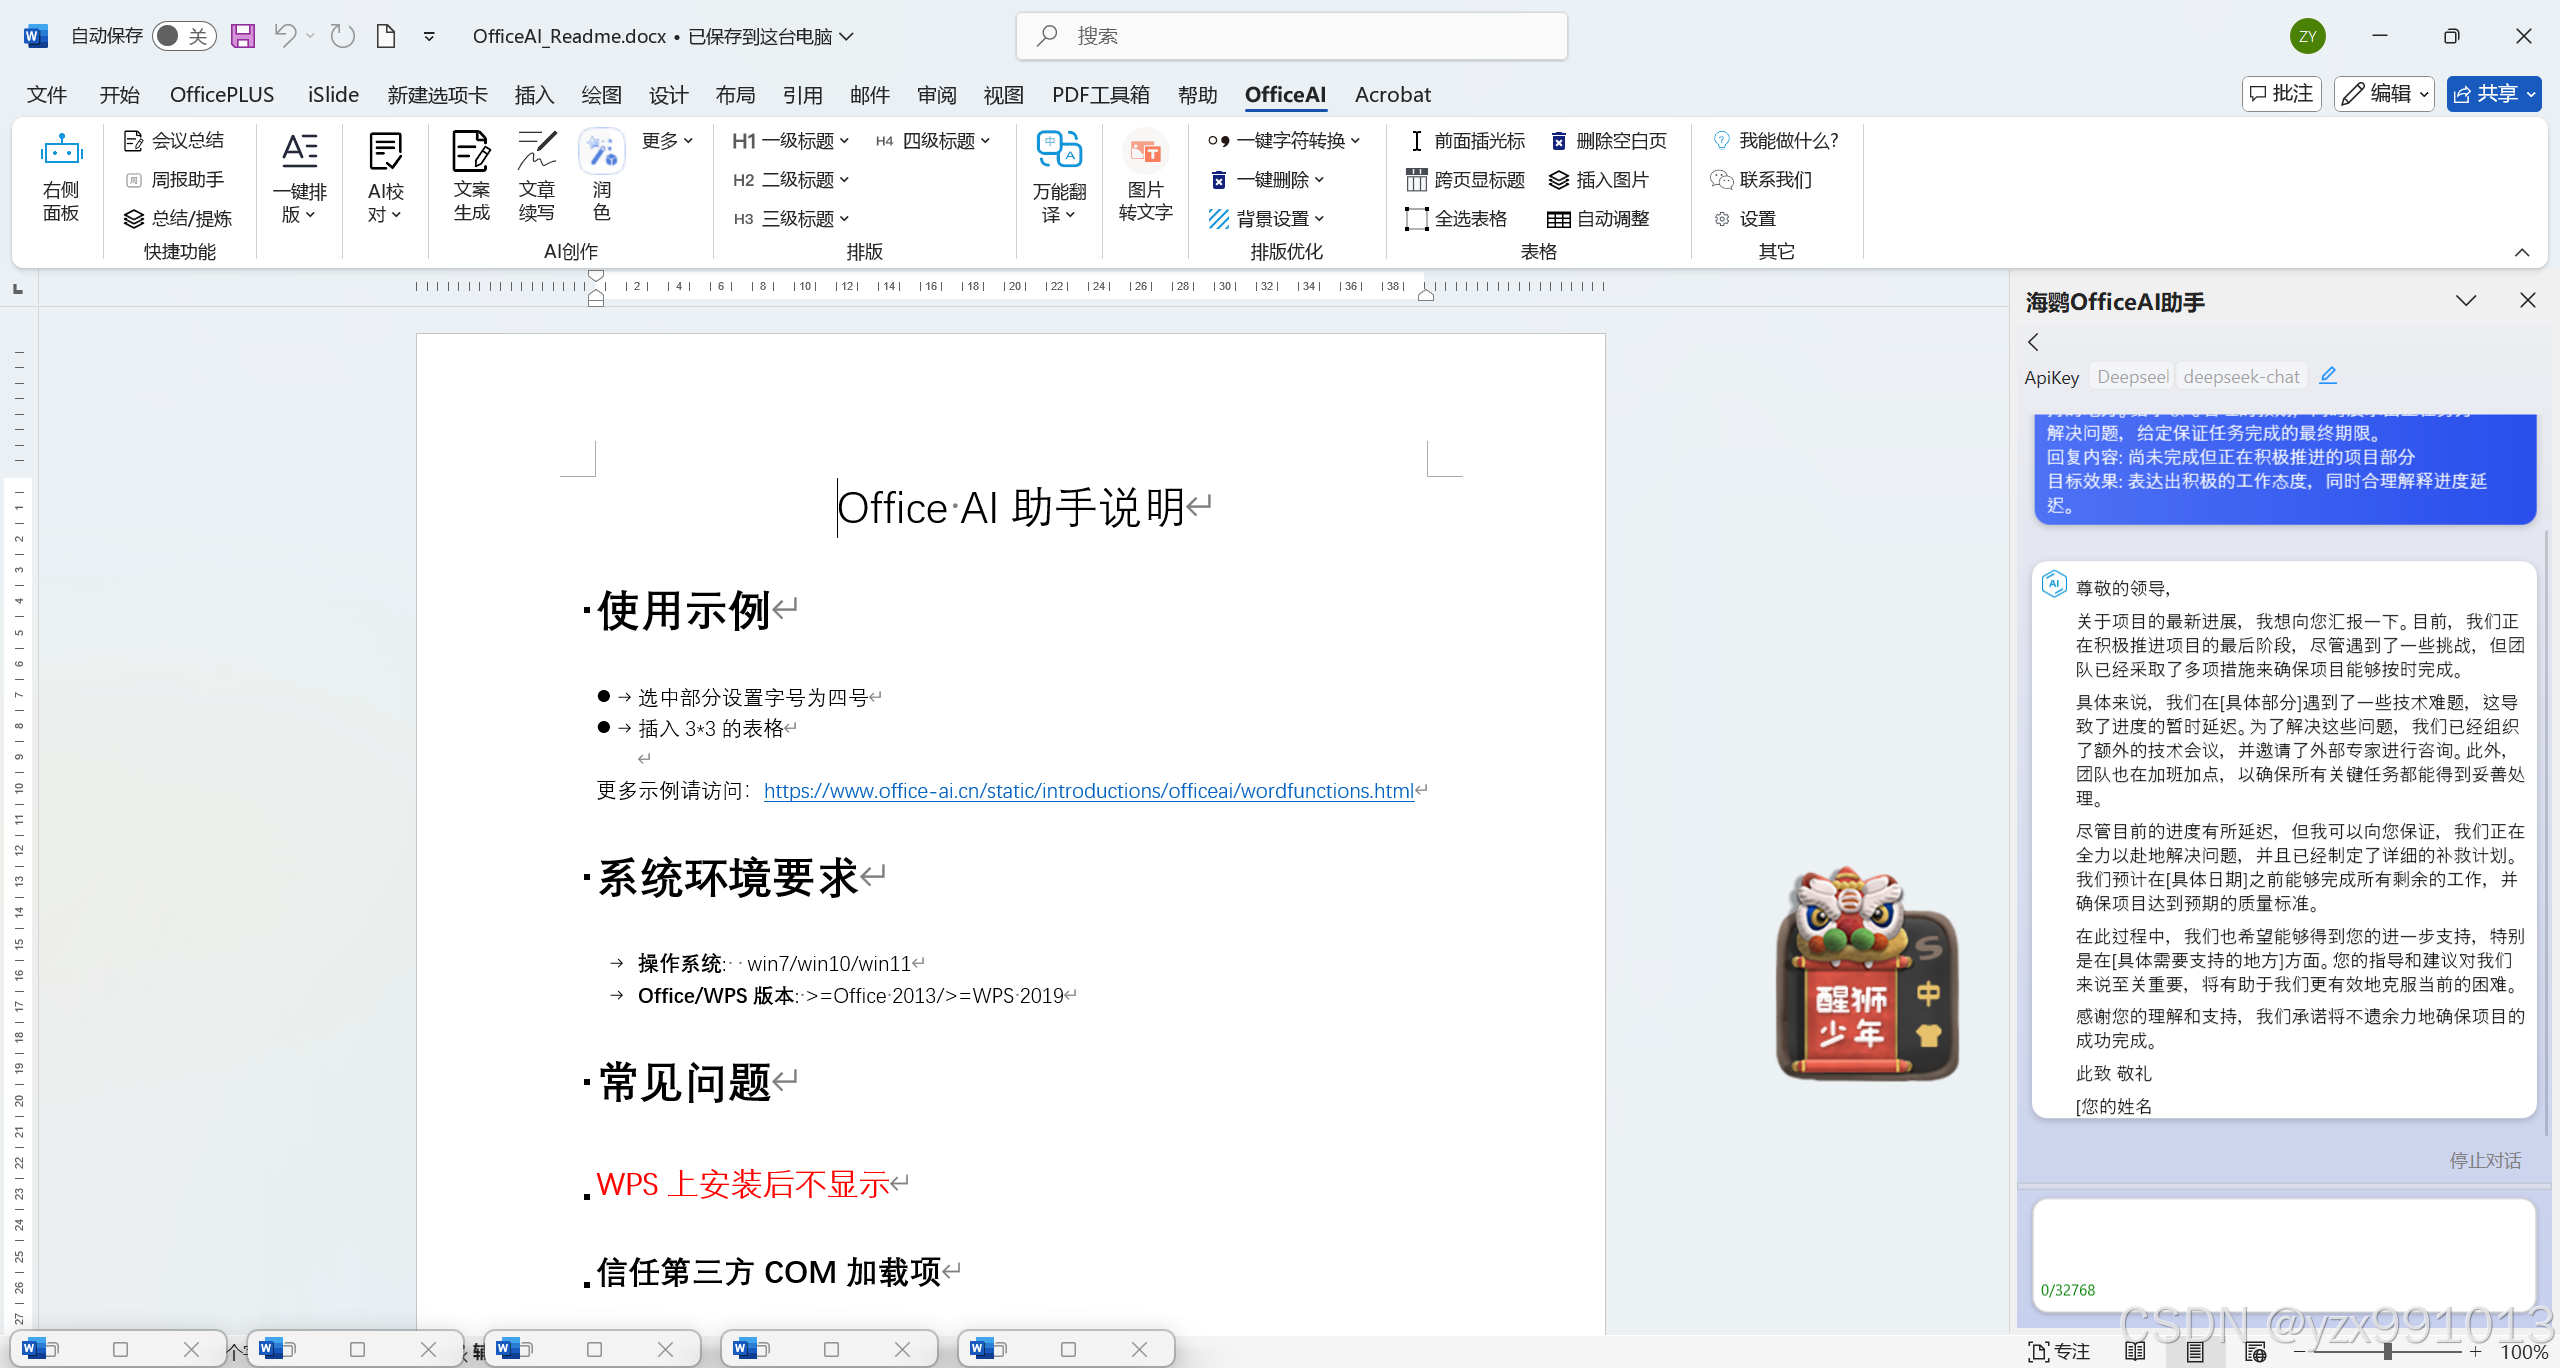Switch to the 插入 ribbon tab

tap(534, 94)
